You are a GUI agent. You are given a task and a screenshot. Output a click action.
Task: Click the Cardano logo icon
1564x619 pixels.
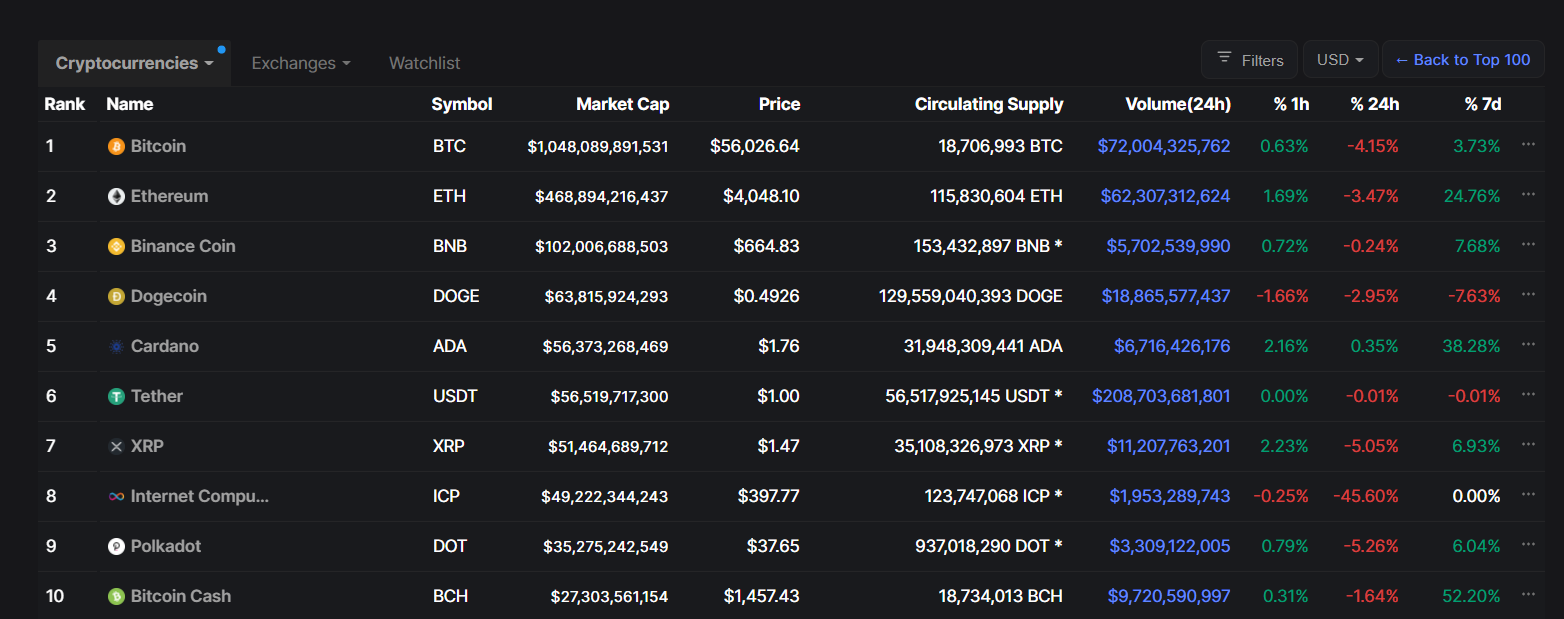coord(116,346)
